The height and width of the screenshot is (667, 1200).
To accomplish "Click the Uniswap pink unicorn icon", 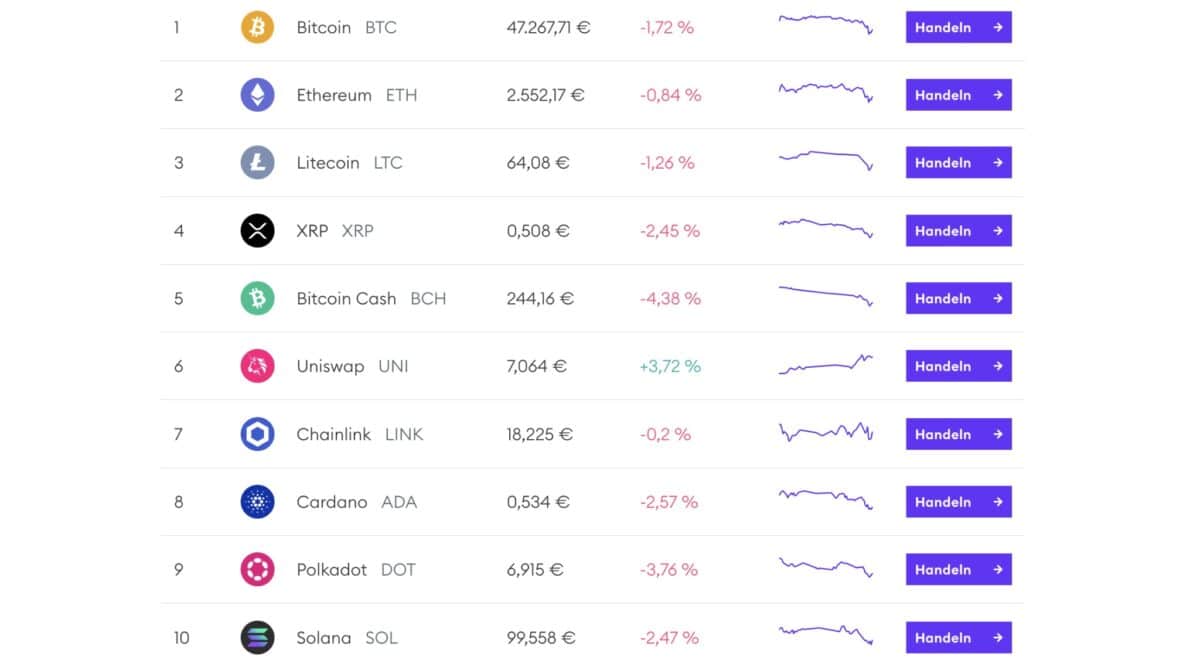I will click(x=257, y=366).
